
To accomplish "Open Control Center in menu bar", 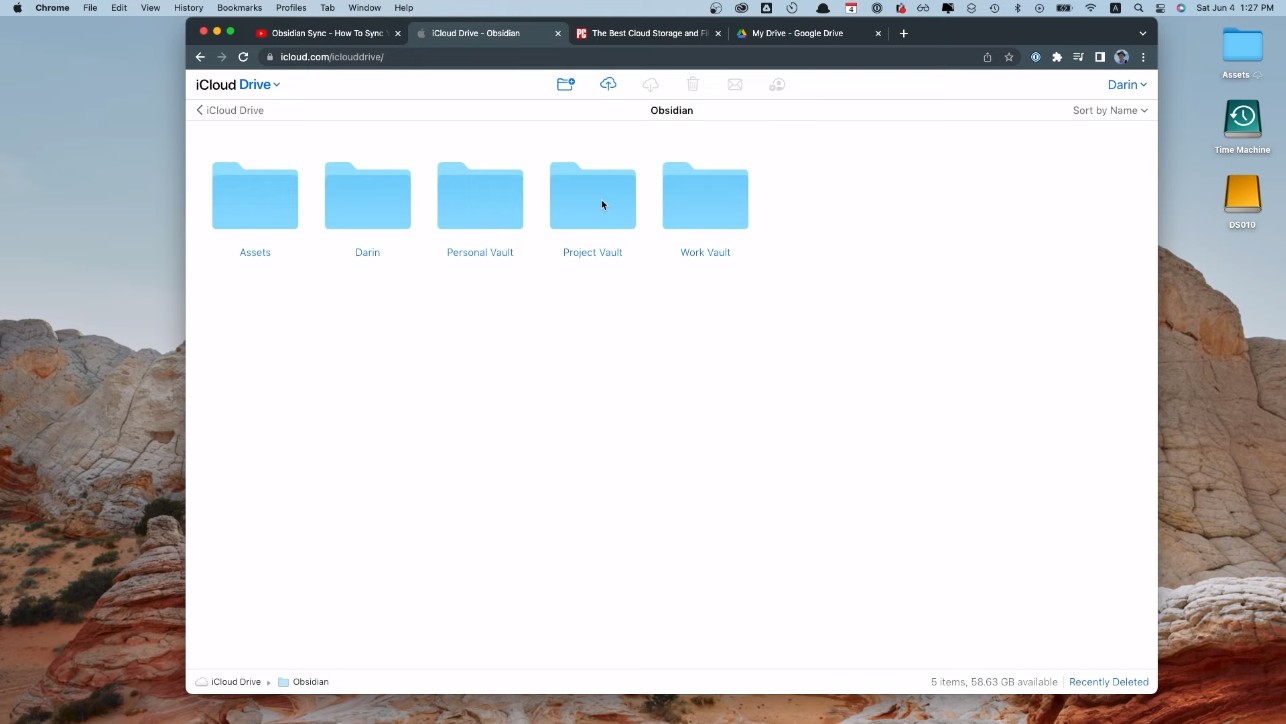I will (x=1160, y=8).
